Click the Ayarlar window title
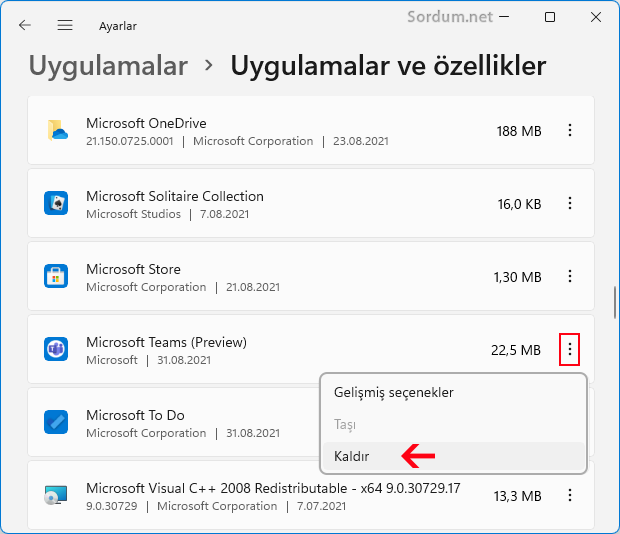This screenshot has width=620, height=534. click(118, 26)
